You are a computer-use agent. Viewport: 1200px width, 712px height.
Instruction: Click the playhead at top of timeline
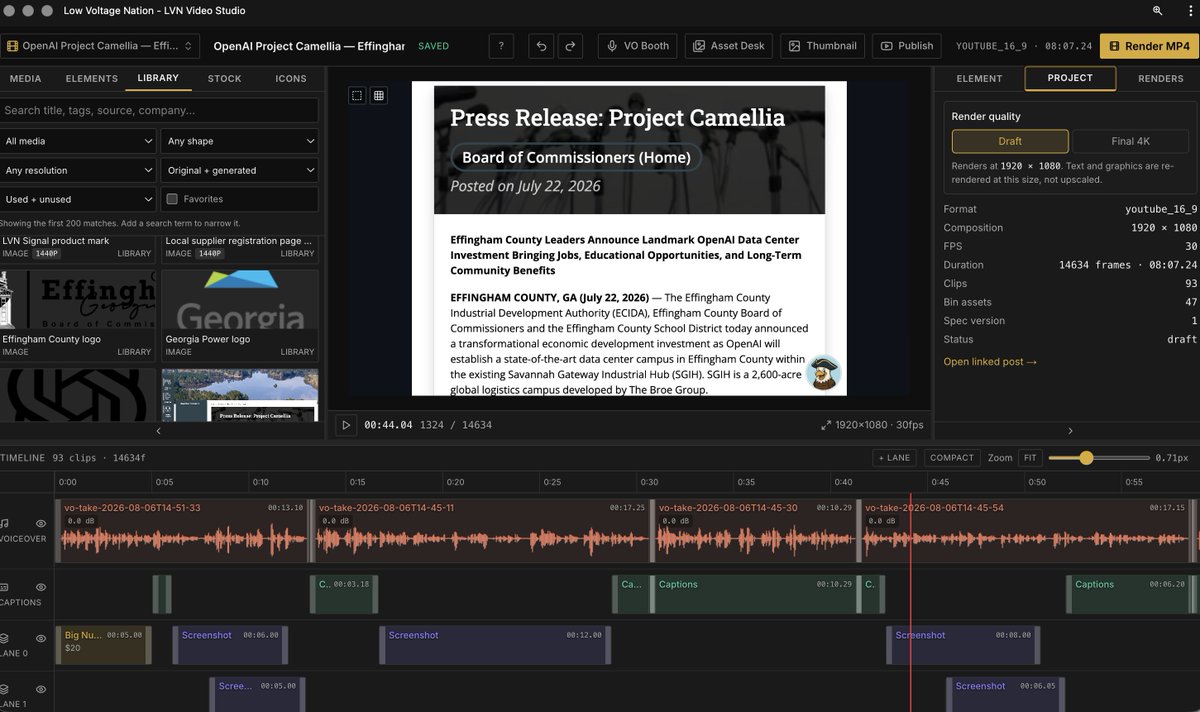click(x=910, y=496)
